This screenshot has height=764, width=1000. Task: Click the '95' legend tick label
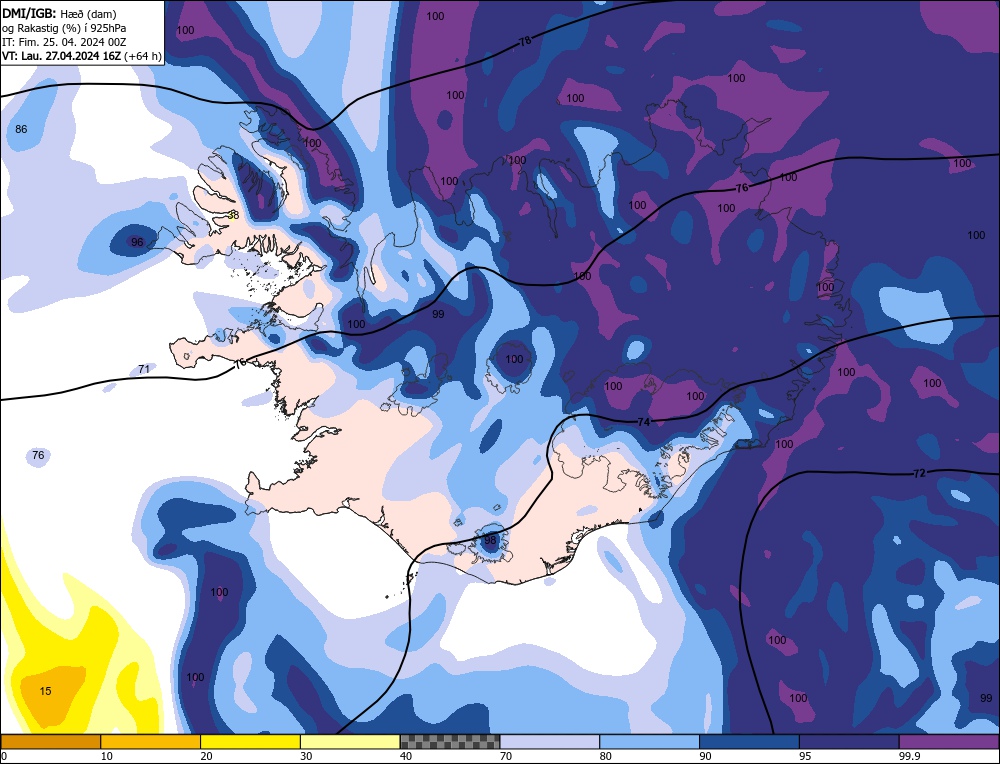point(805,756)
